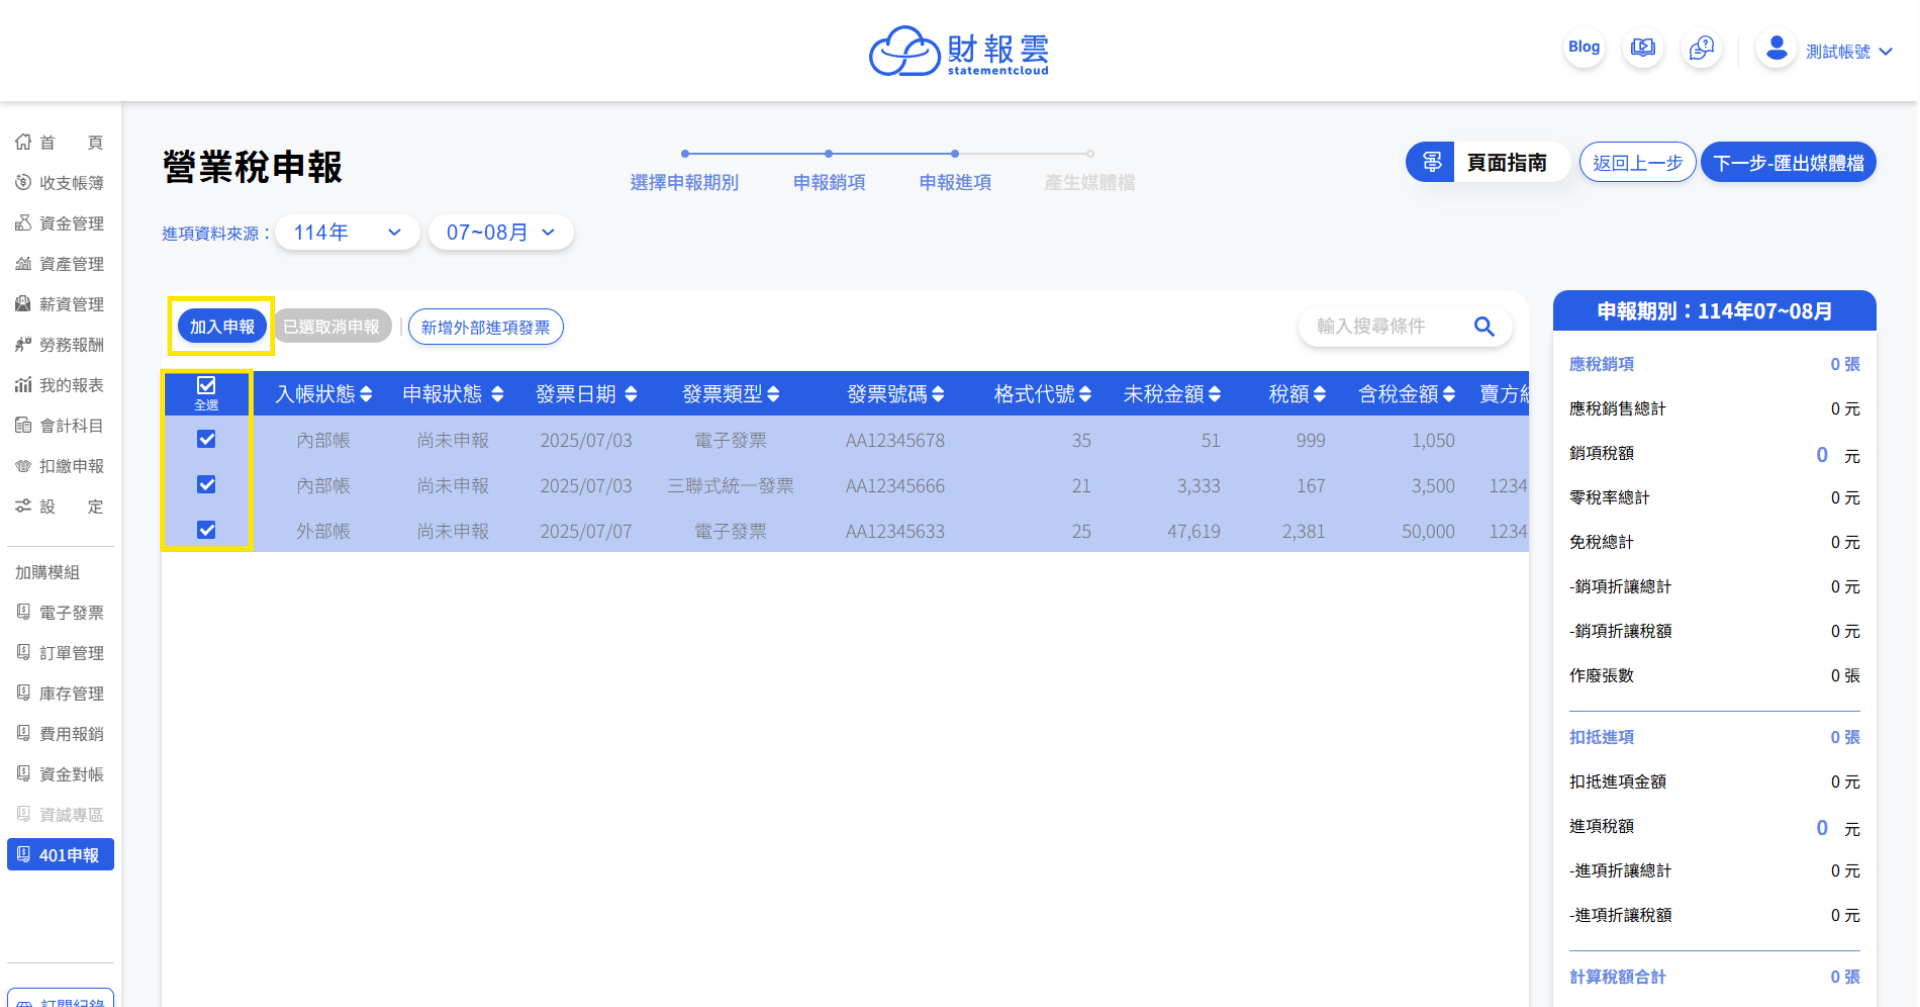Click the 庫存管理 module icon

click(x=23, y=692)
